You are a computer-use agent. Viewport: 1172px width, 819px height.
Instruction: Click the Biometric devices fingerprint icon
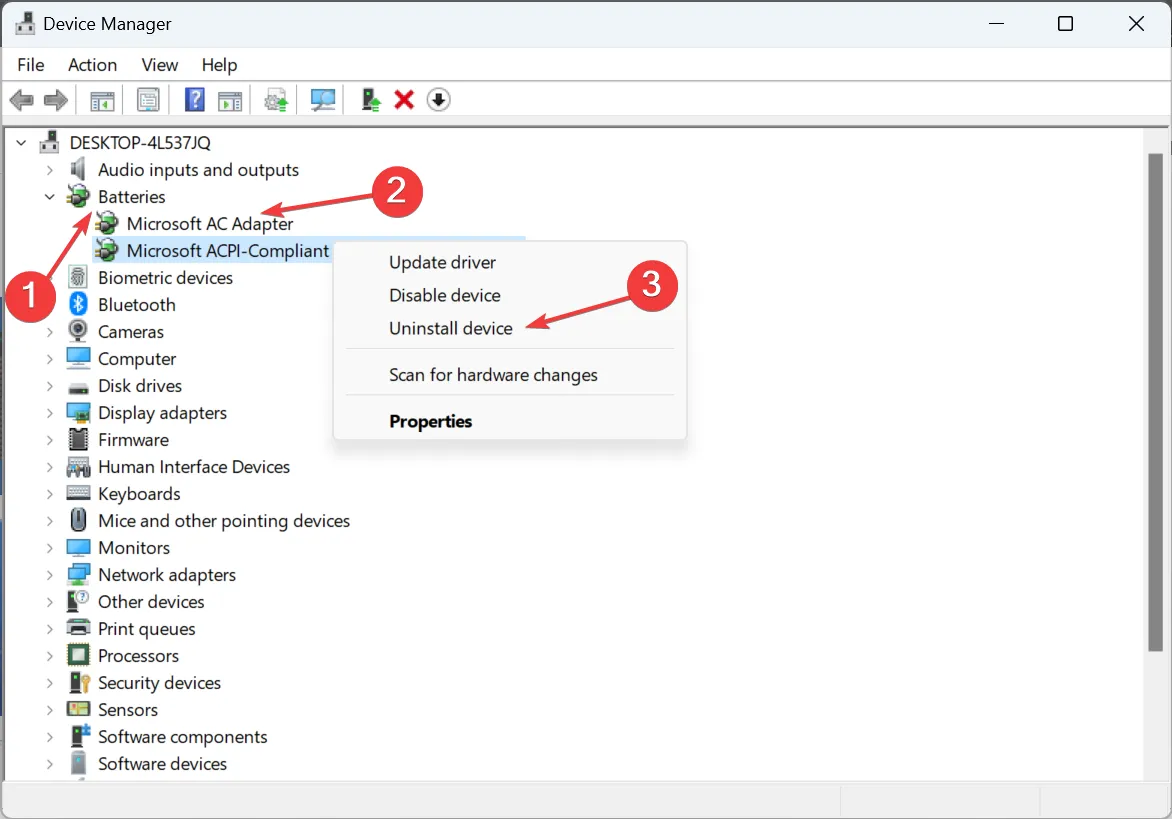78,277
